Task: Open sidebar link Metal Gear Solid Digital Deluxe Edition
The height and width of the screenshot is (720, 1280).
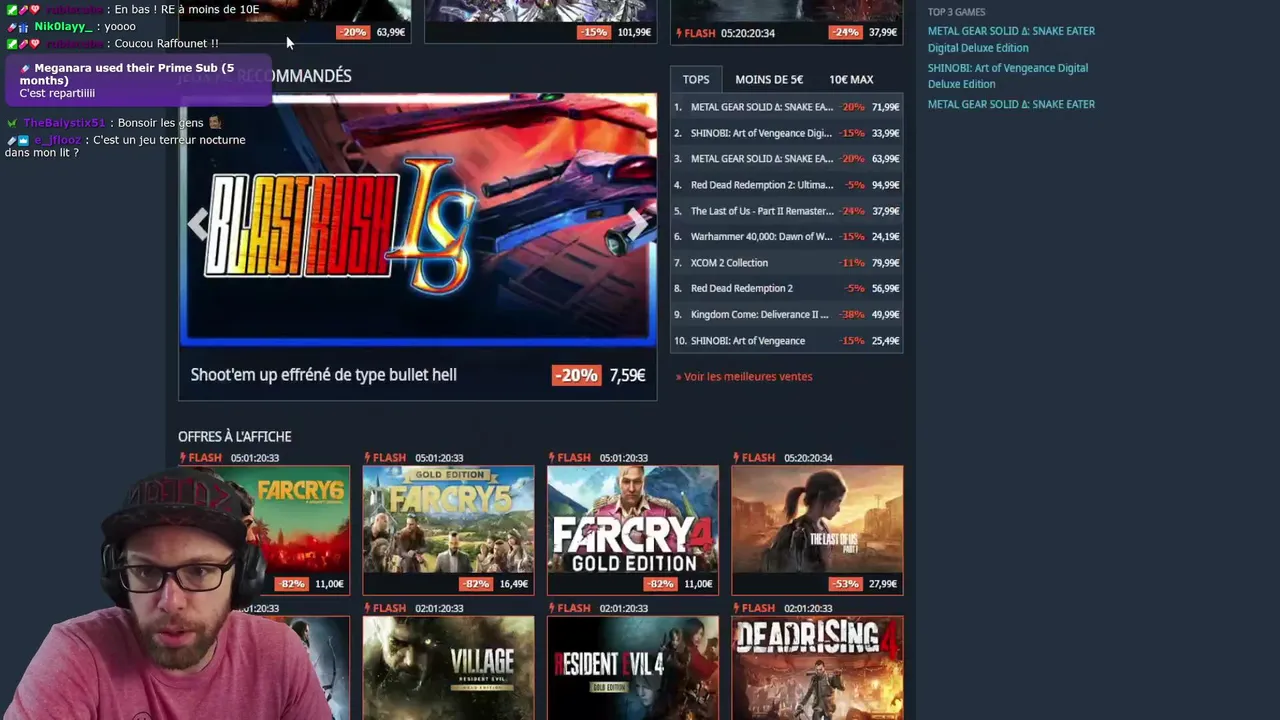Action: [1011, 39]
